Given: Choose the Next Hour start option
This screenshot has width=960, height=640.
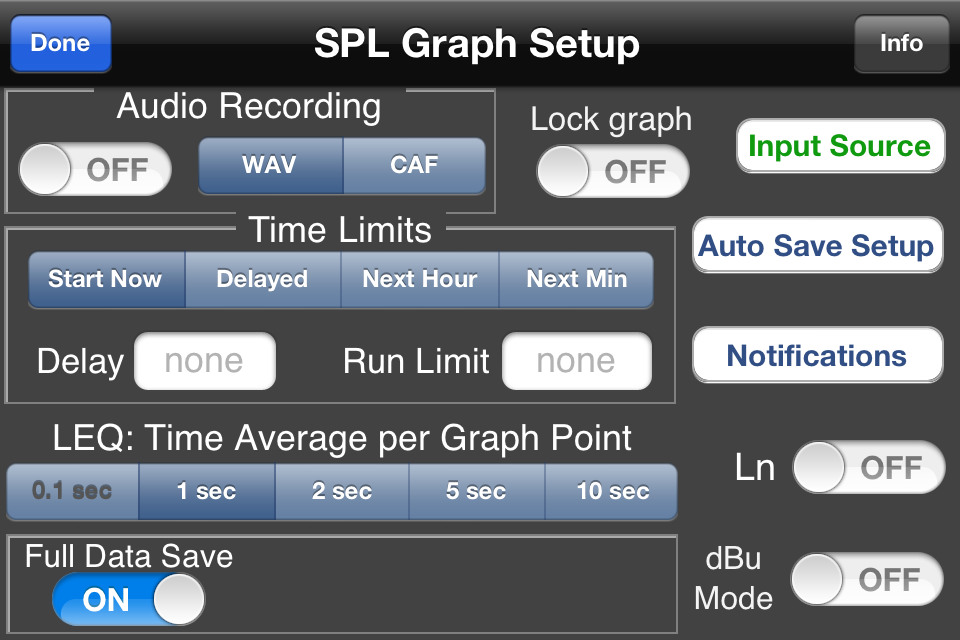Looking at the screenshot, I should pyautogui.click(x=420, y=280).
